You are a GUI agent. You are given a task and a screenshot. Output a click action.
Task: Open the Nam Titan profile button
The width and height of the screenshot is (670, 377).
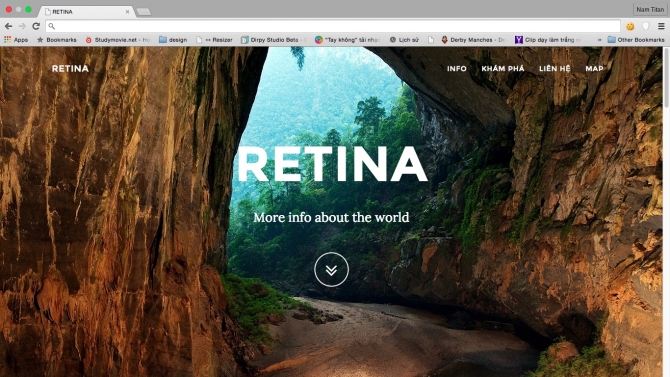click(649, 9)
